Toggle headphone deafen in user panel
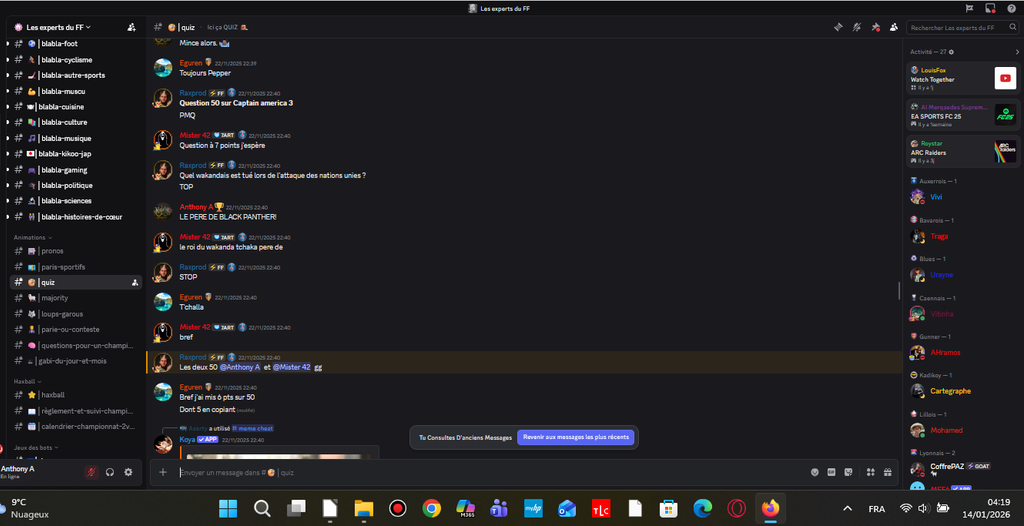Image resolution: width=1024 pixels, height=526 pixels. [110, 472]
